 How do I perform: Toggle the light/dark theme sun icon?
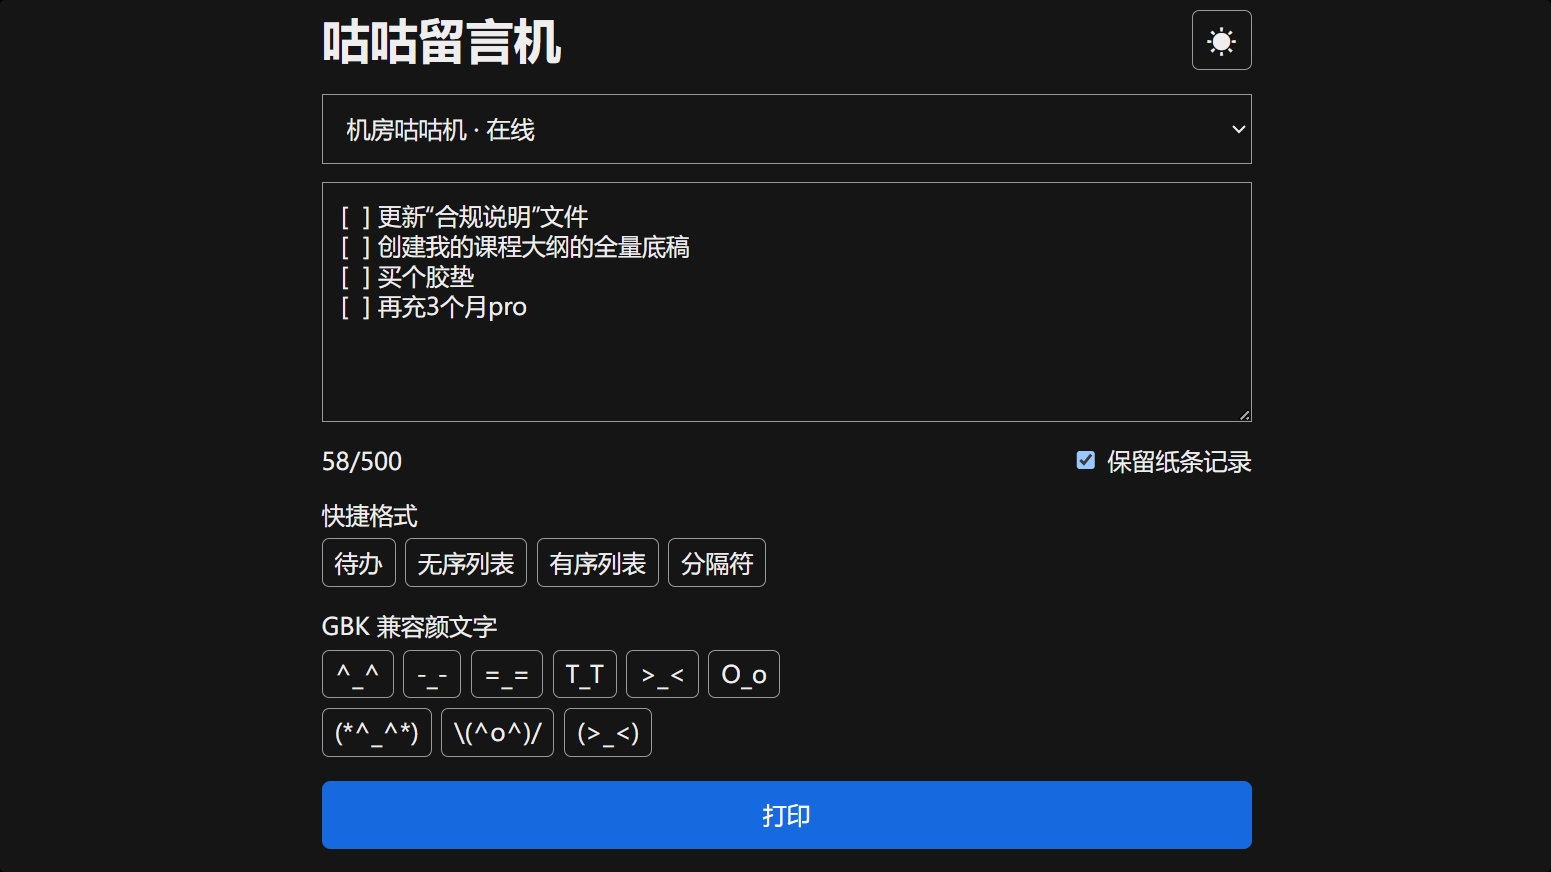point(1221,40)
